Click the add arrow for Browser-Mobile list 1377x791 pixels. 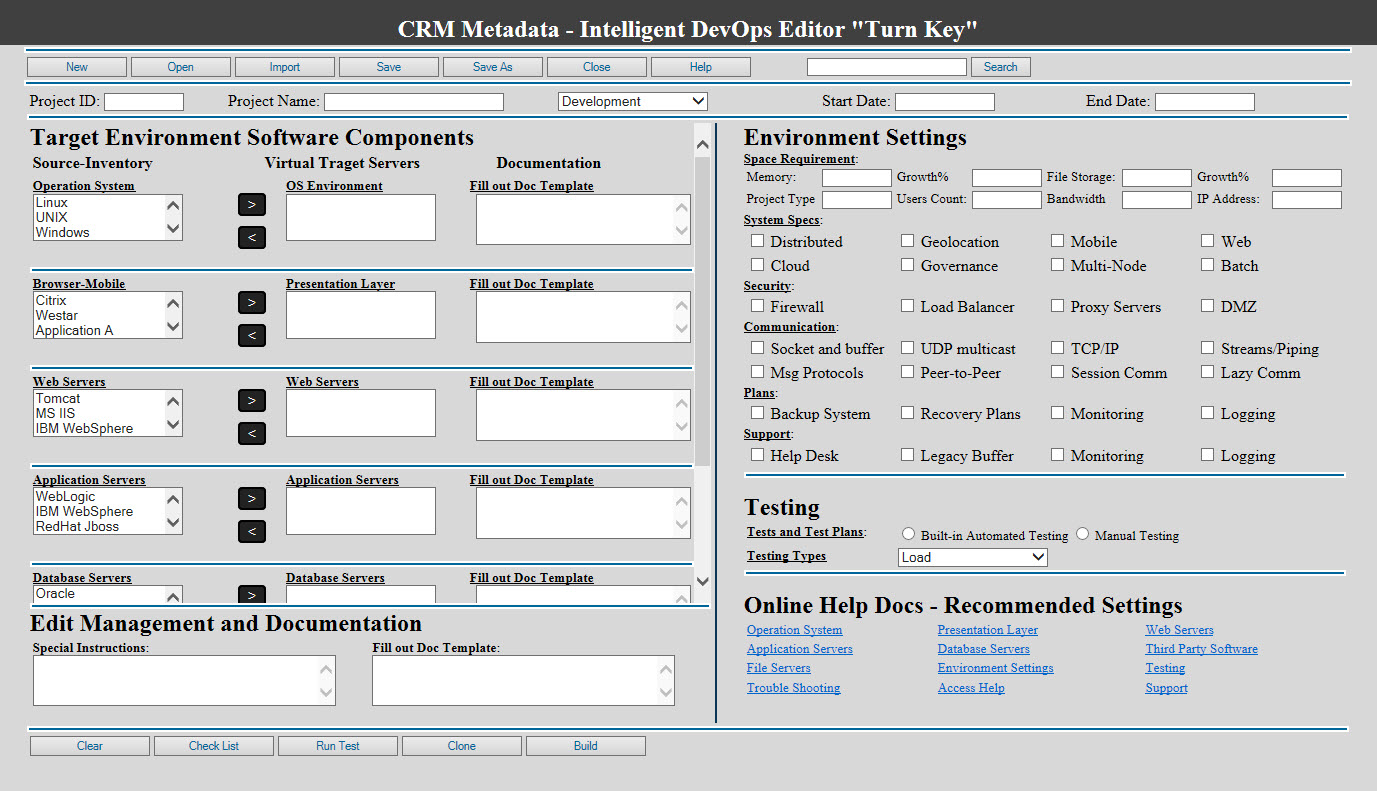pos(252,302)
